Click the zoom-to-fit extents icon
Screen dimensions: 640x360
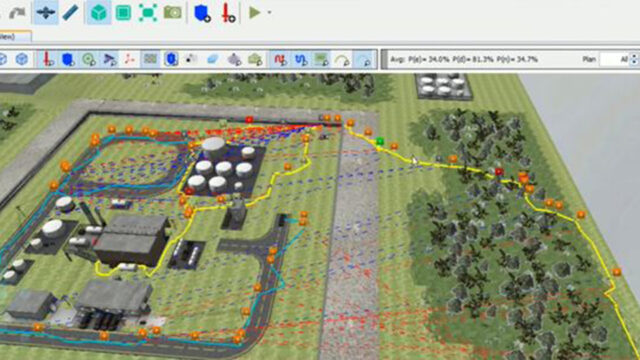[x=148, y=13]
